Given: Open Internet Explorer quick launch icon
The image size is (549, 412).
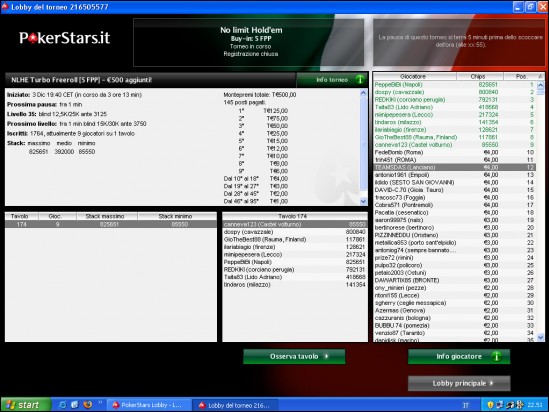Looking at the screenshot, I should [62, 405].
